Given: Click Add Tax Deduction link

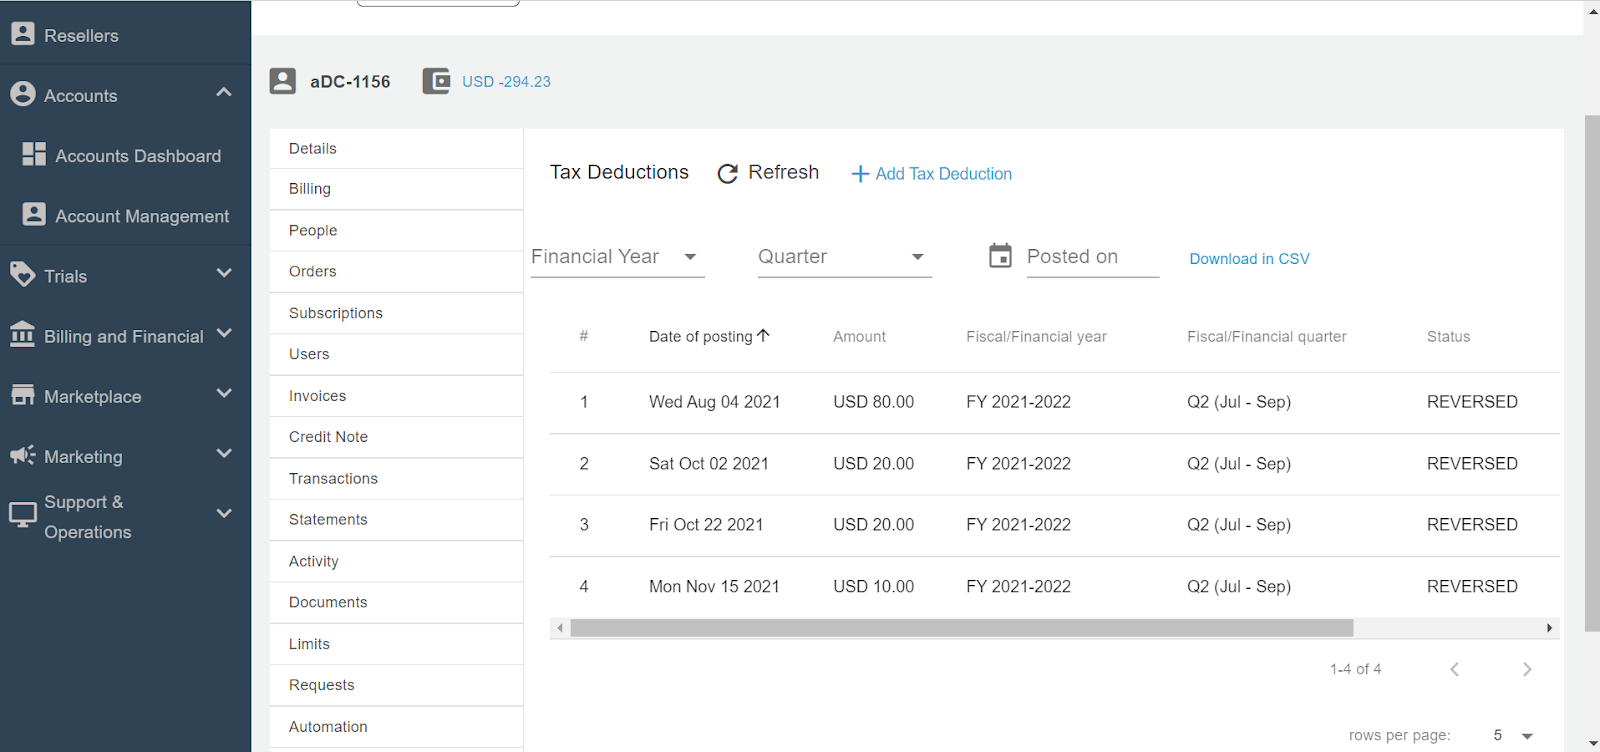Looking at the screenshot, I should (943, 174).
